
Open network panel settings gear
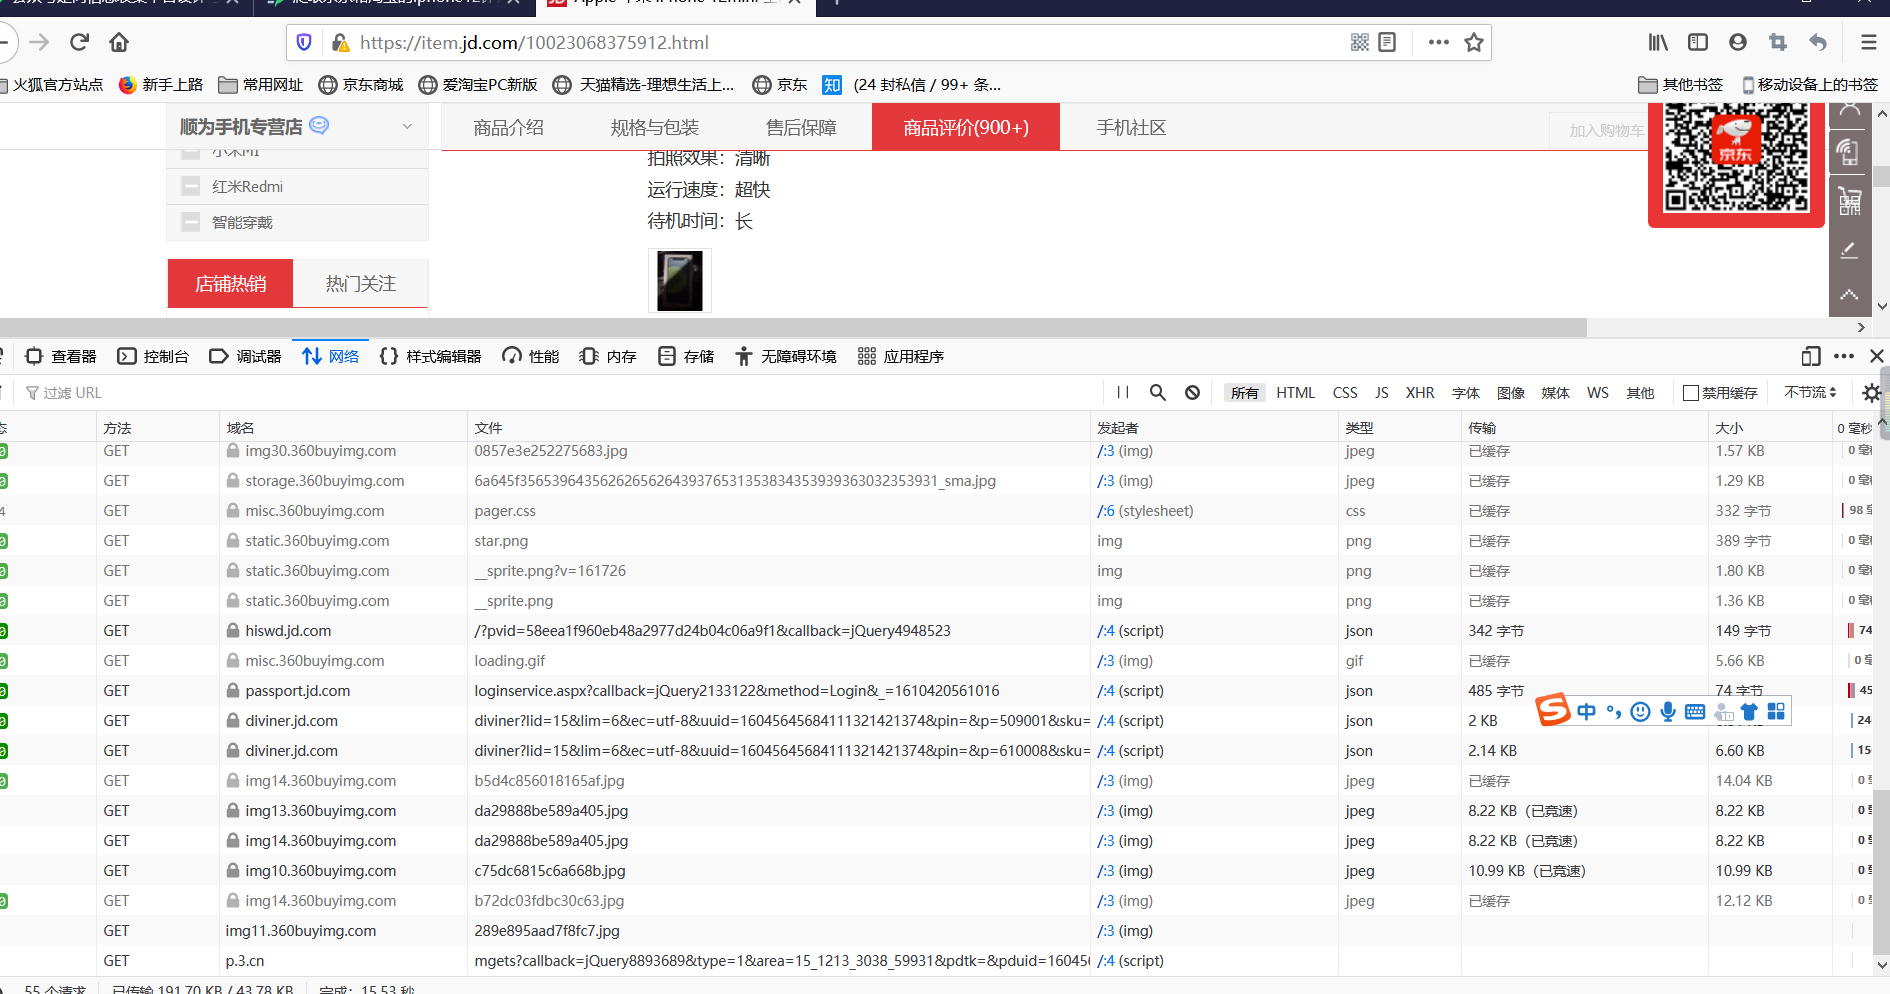(x=1872, y=393)
